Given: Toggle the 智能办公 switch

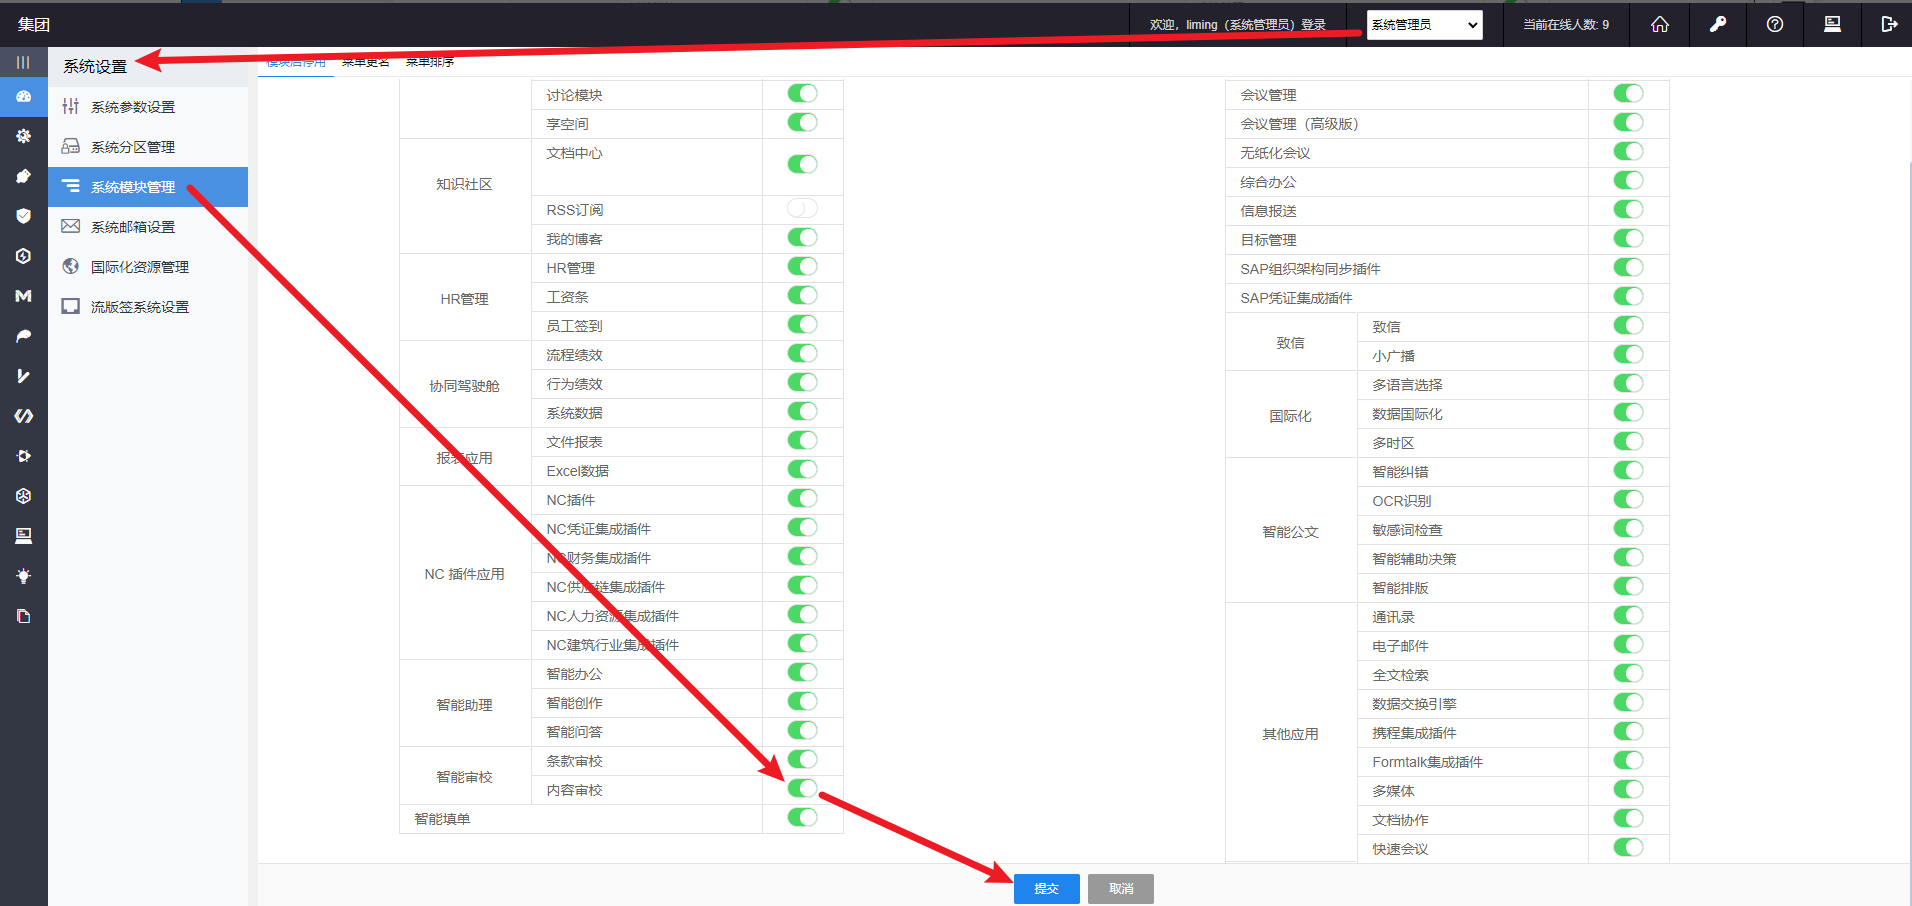Looking at the screenshot, I should [802, 673].
